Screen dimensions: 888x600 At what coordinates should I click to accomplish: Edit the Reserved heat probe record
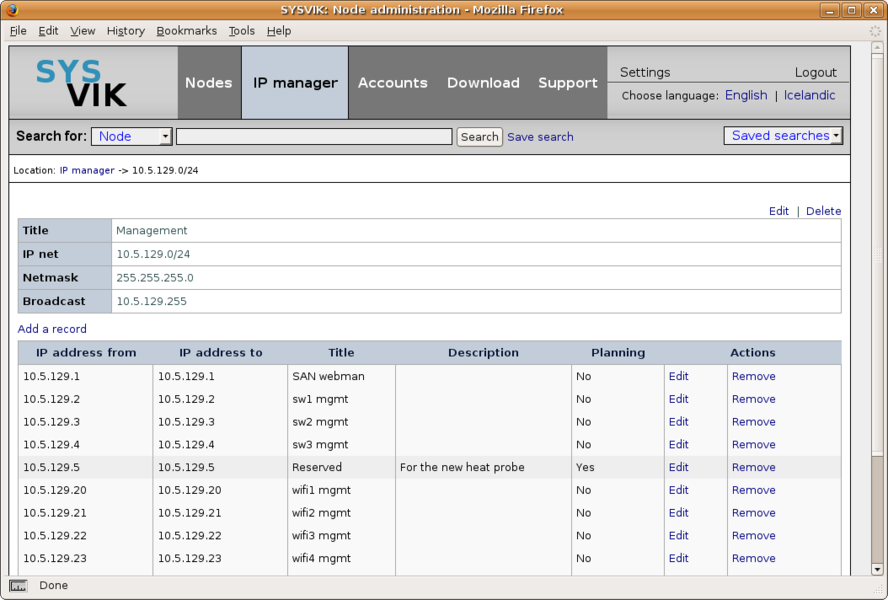(x=678, y=467)
